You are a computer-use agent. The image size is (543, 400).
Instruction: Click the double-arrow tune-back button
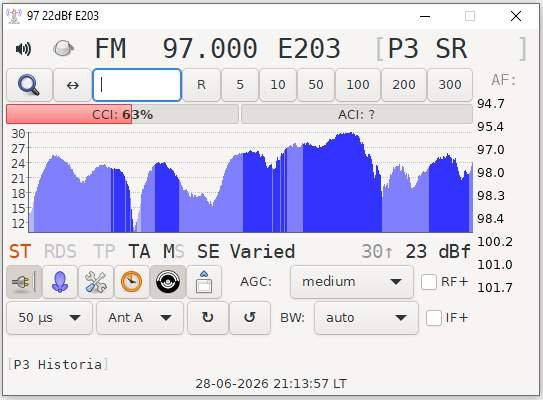click(73, 85)
